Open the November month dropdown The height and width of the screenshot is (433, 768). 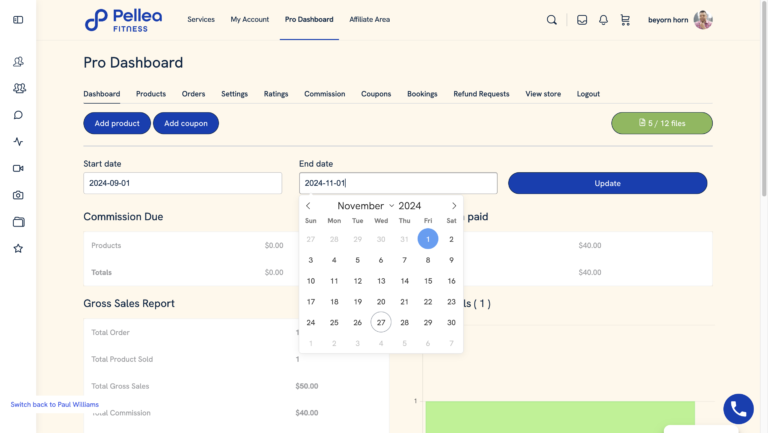(365, 206)
